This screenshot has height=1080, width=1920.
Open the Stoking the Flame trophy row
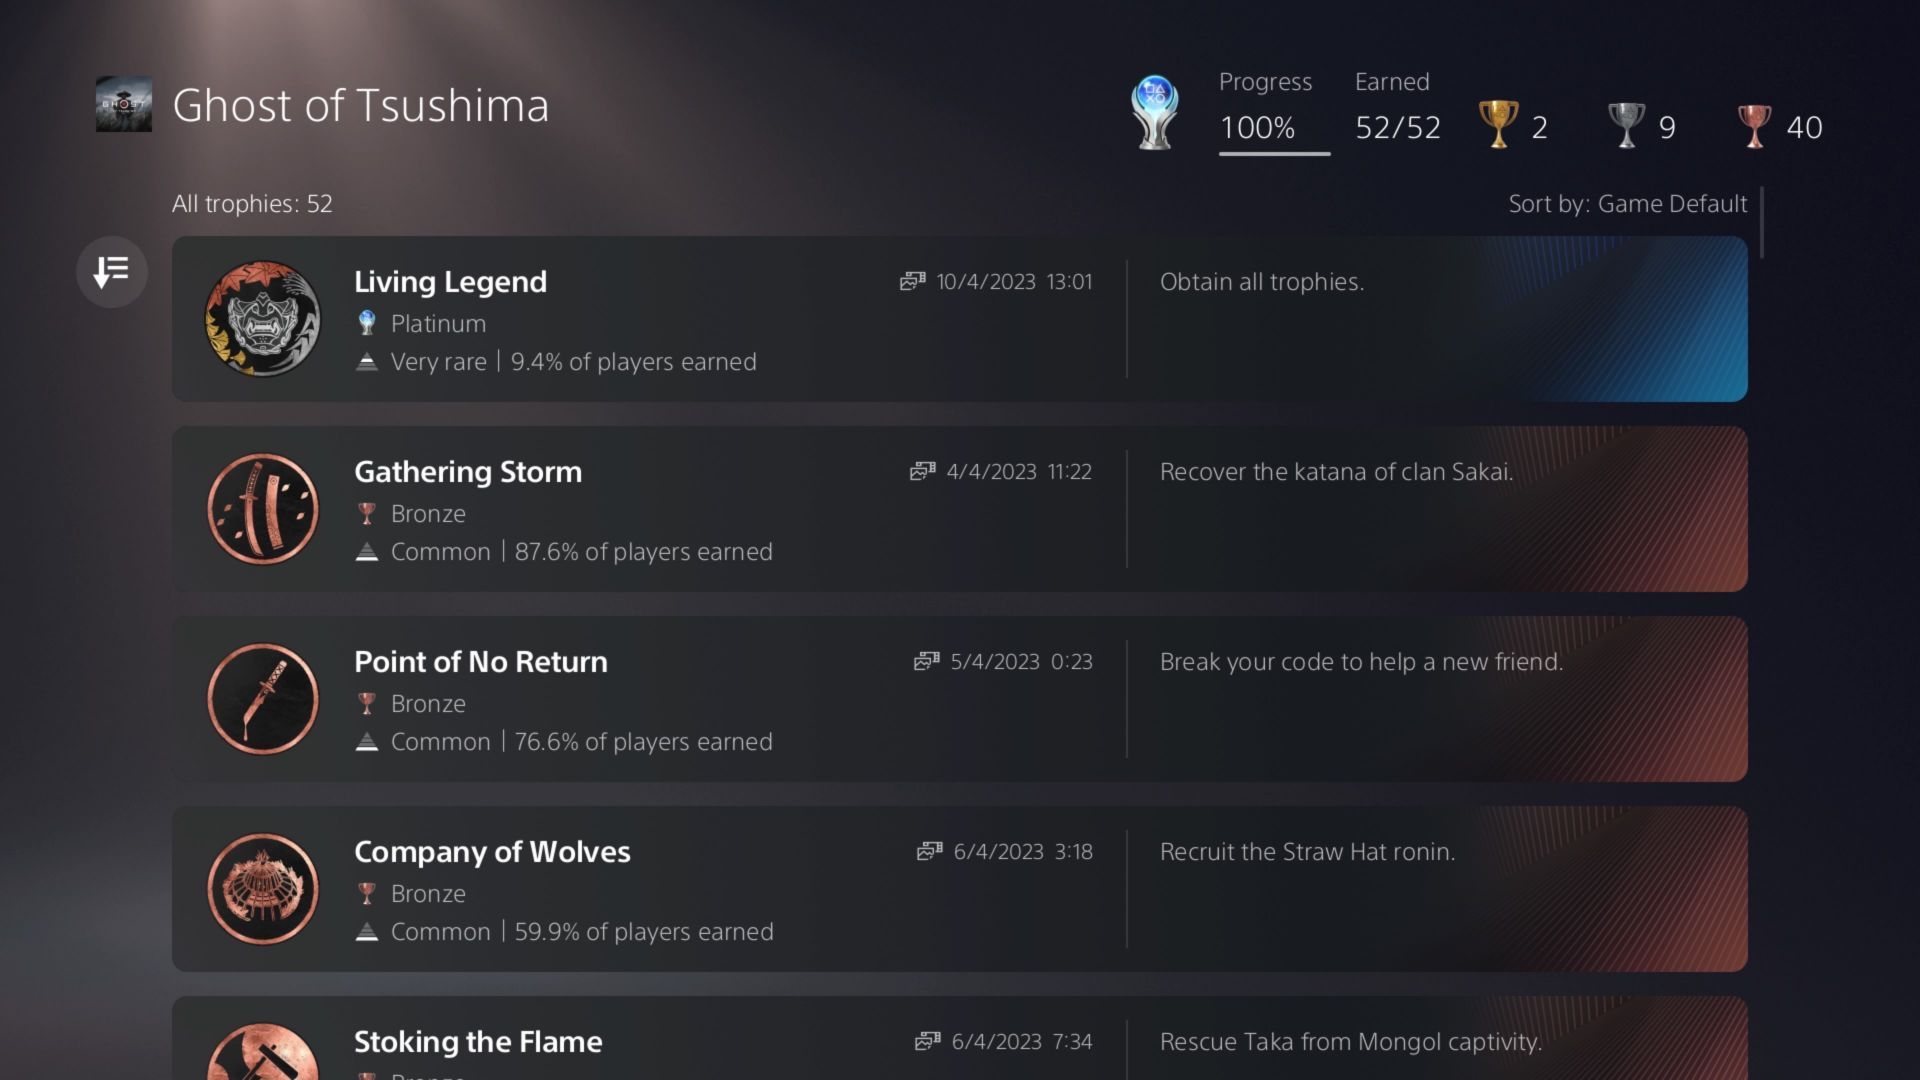960,1038
